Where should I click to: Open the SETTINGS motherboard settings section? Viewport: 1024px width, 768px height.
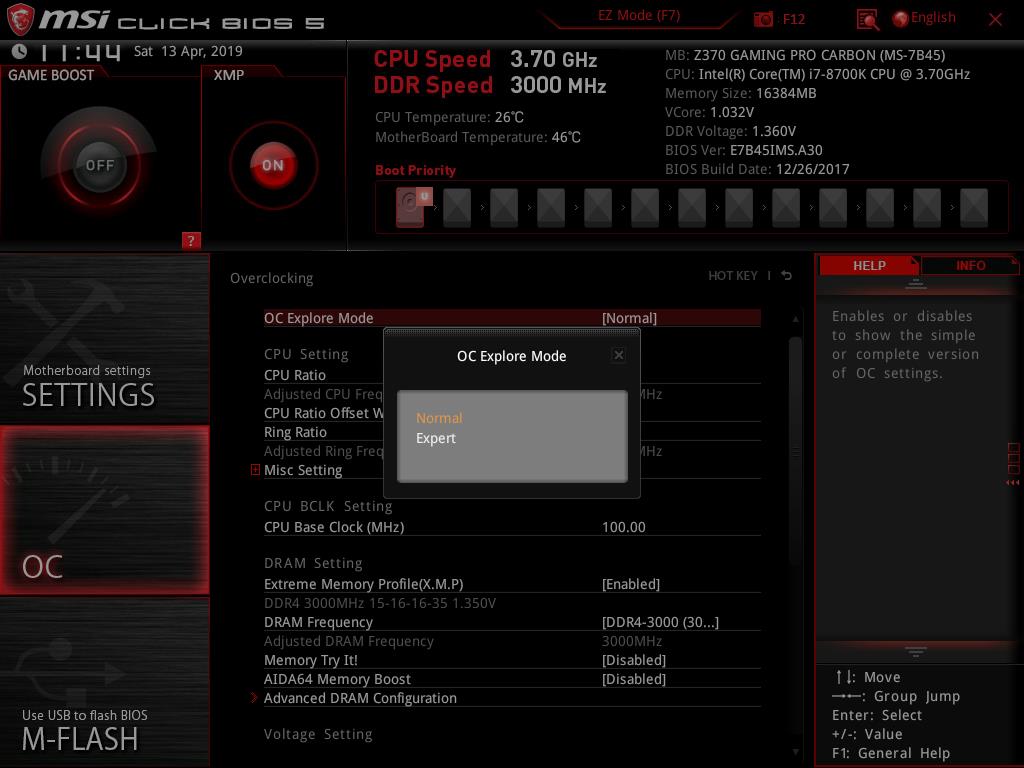[104, 339]
